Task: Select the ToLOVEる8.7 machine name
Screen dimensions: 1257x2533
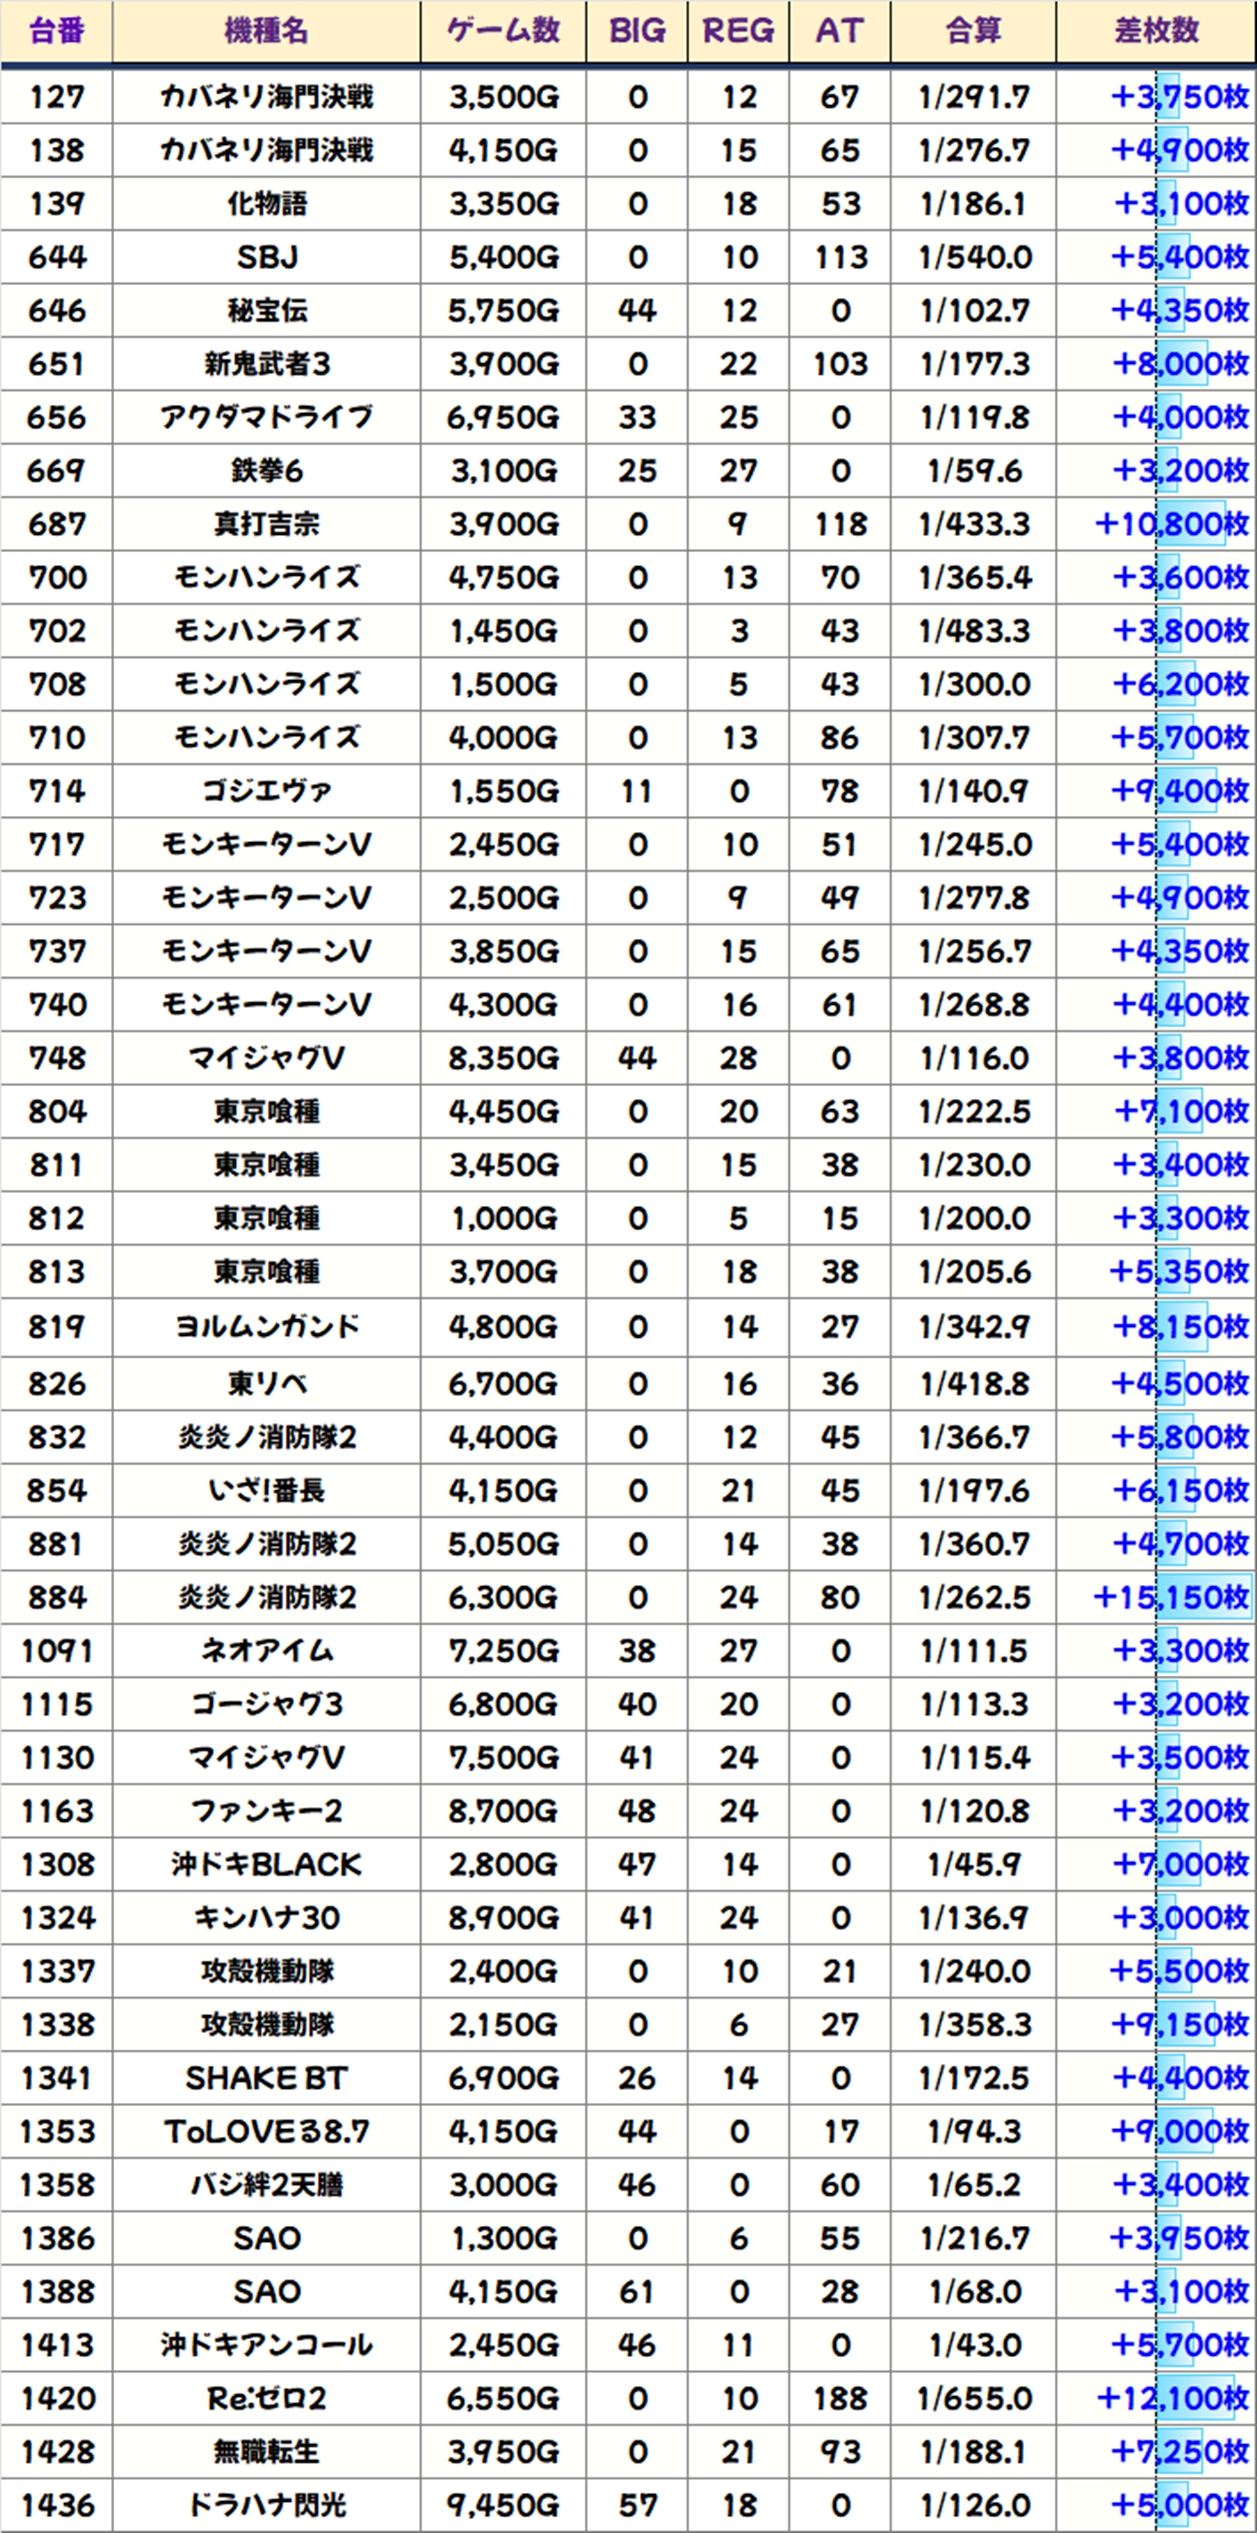Action: 266,2131
